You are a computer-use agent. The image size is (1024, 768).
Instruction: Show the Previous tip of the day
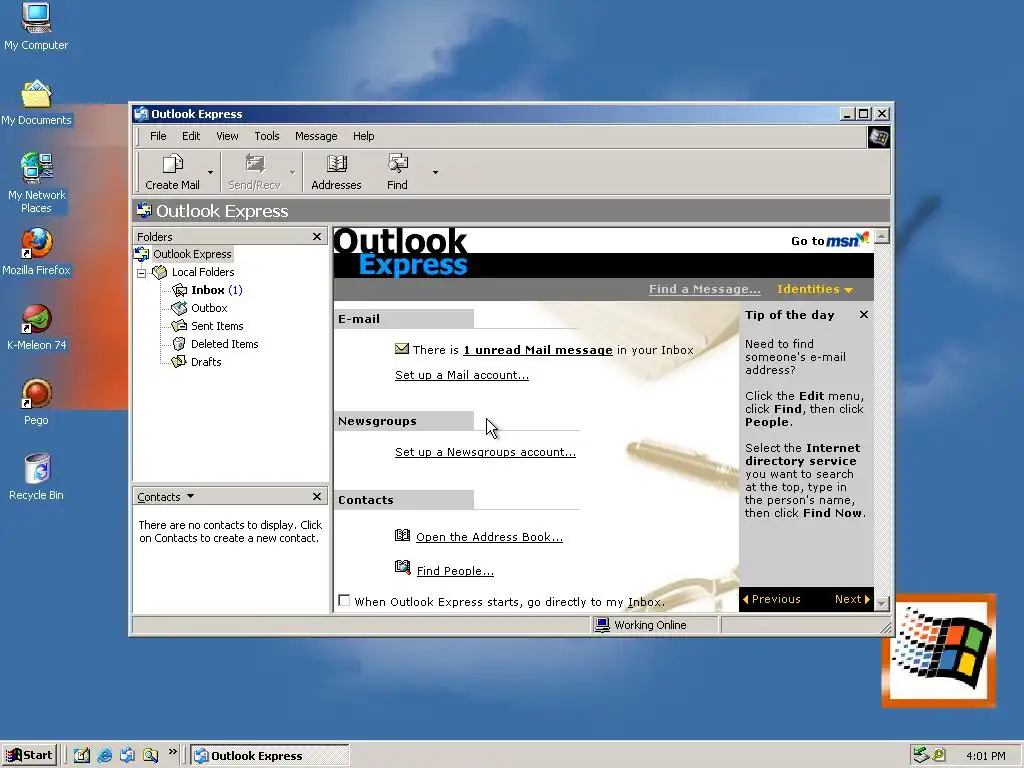click(771, 599)
